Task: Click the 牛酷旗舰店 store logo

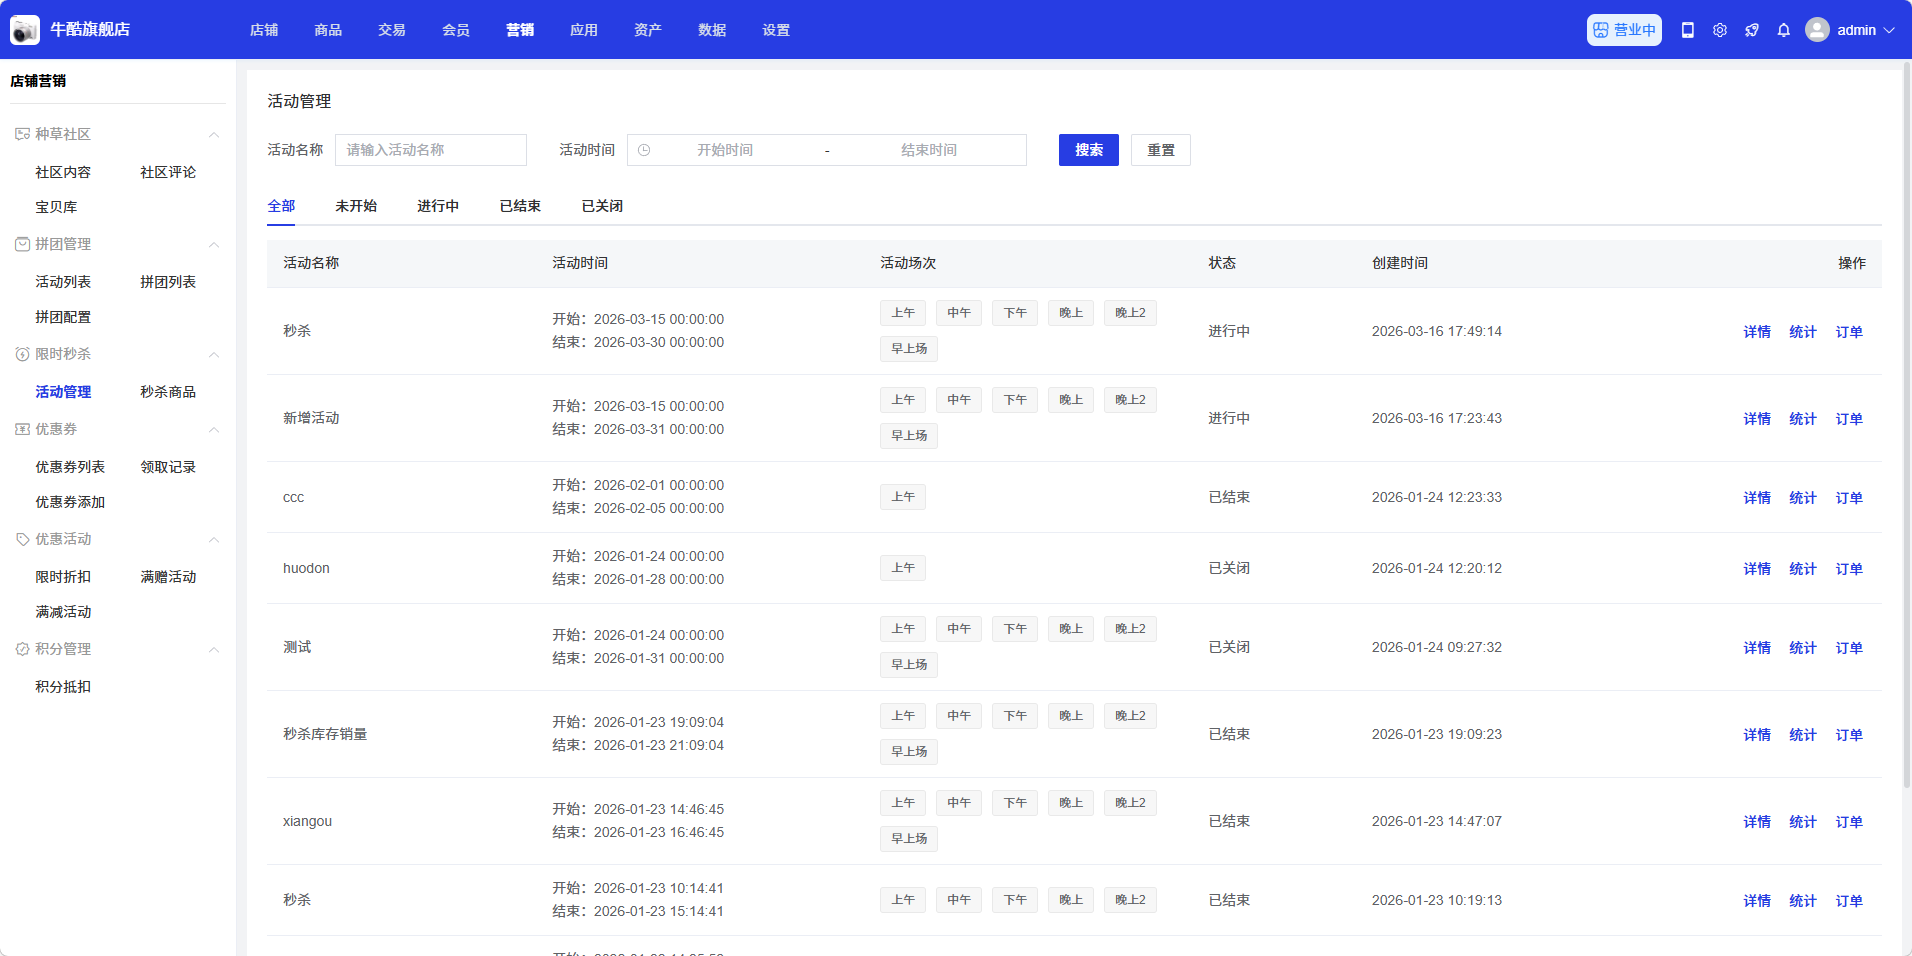Action: 24,30
